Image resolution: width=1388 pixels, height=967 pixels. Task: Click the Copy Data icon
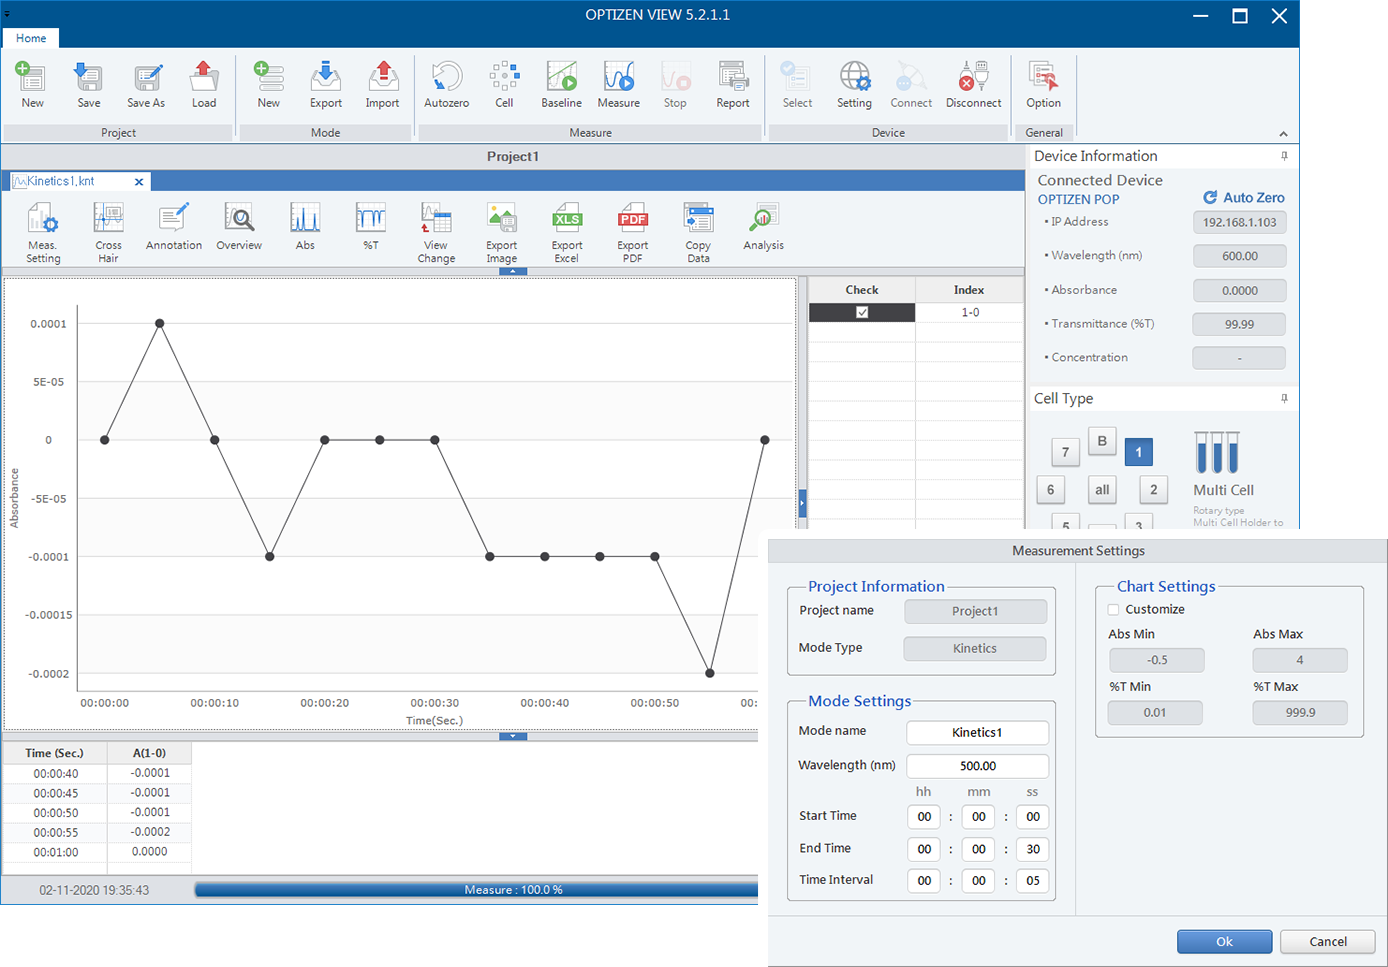698,219
